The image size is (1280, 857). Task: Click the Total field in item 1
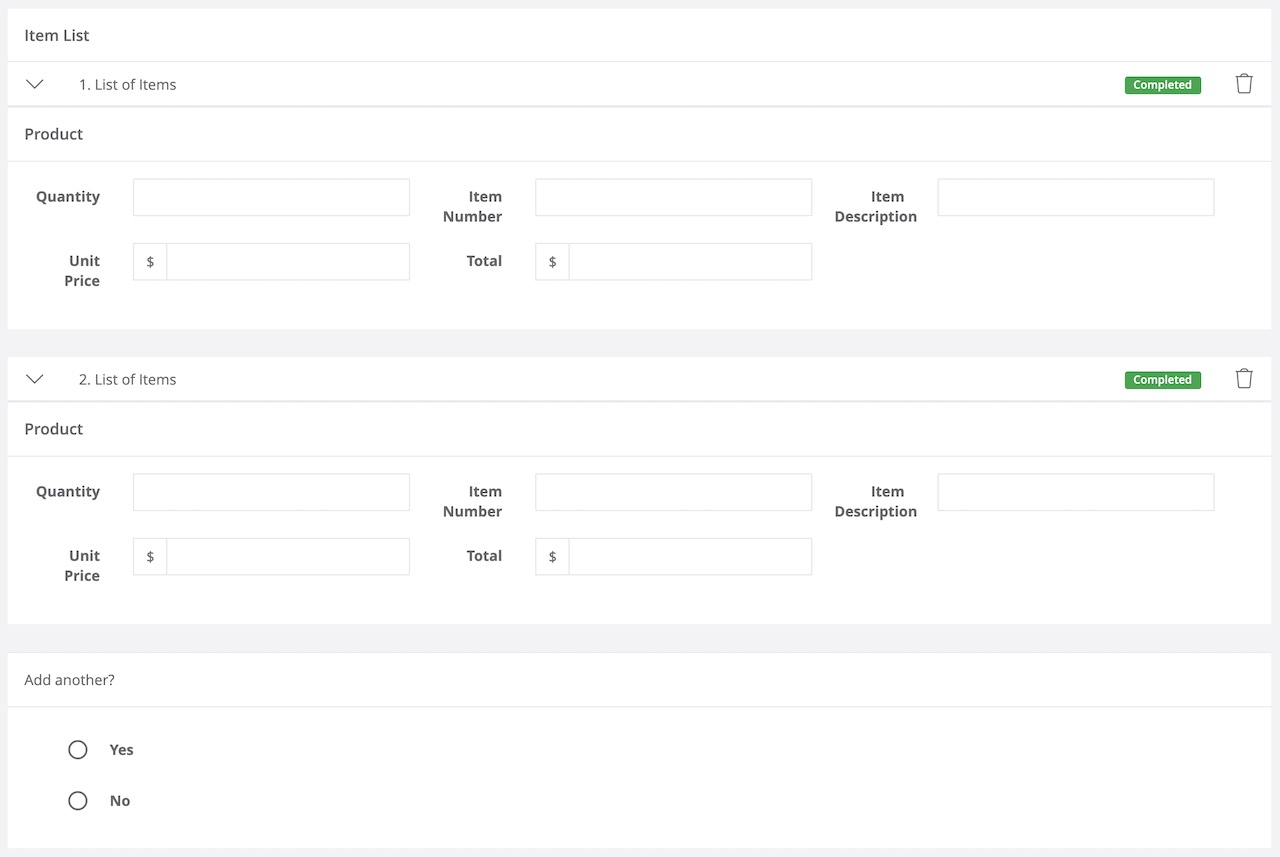[690, 261]
